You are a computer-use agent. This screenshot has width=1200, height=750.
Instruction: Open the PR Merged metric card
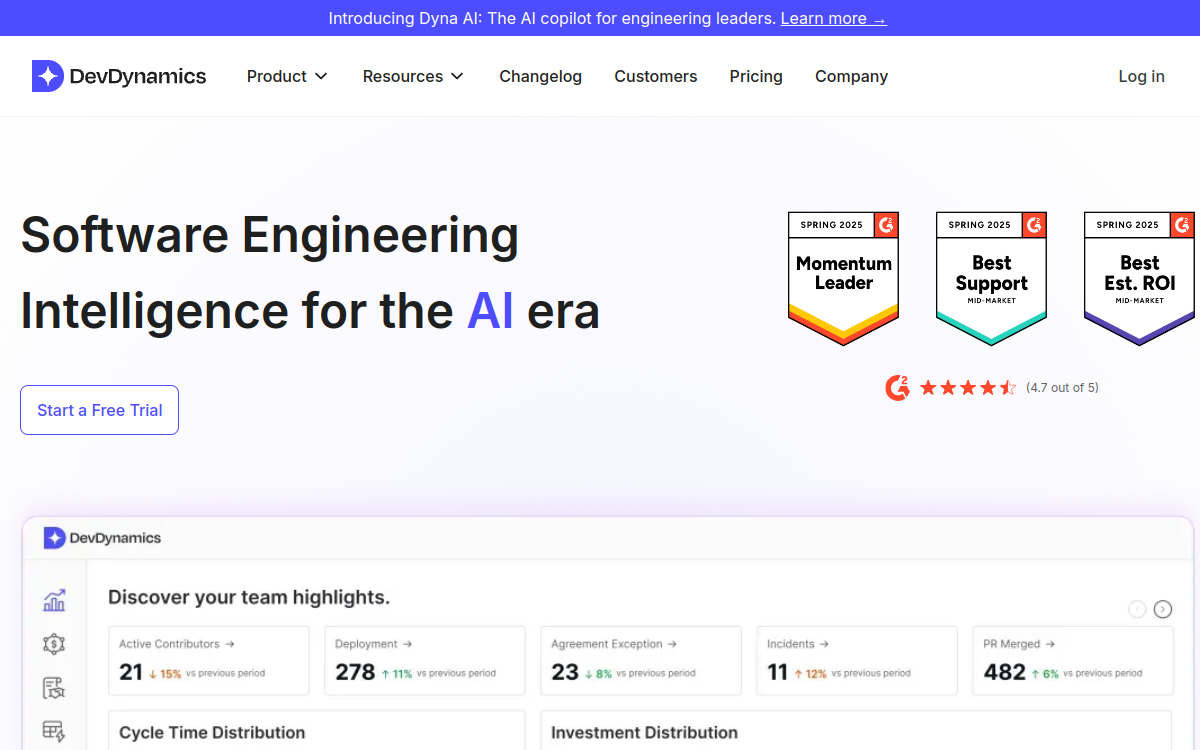pyautogui.click(x=1073, y=661)
